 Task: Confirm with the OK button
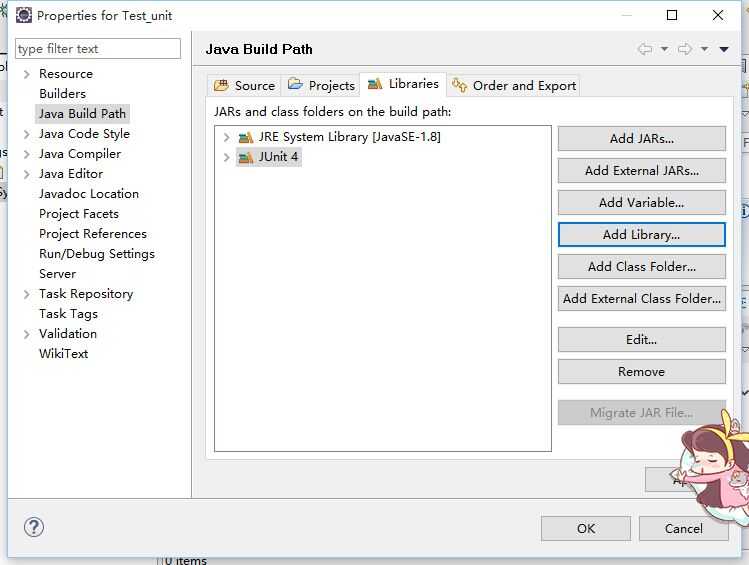point(586,528)
